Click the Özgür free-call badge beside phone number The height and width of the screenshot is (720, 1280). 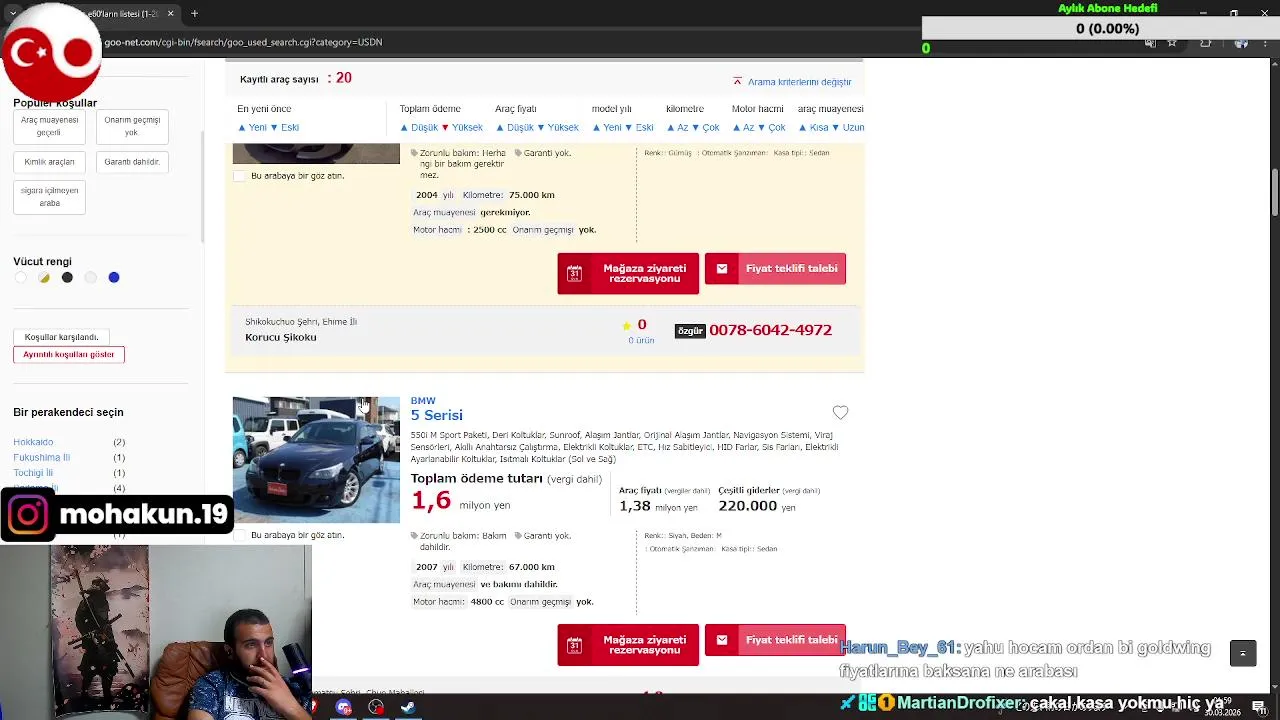click(690, 331)
